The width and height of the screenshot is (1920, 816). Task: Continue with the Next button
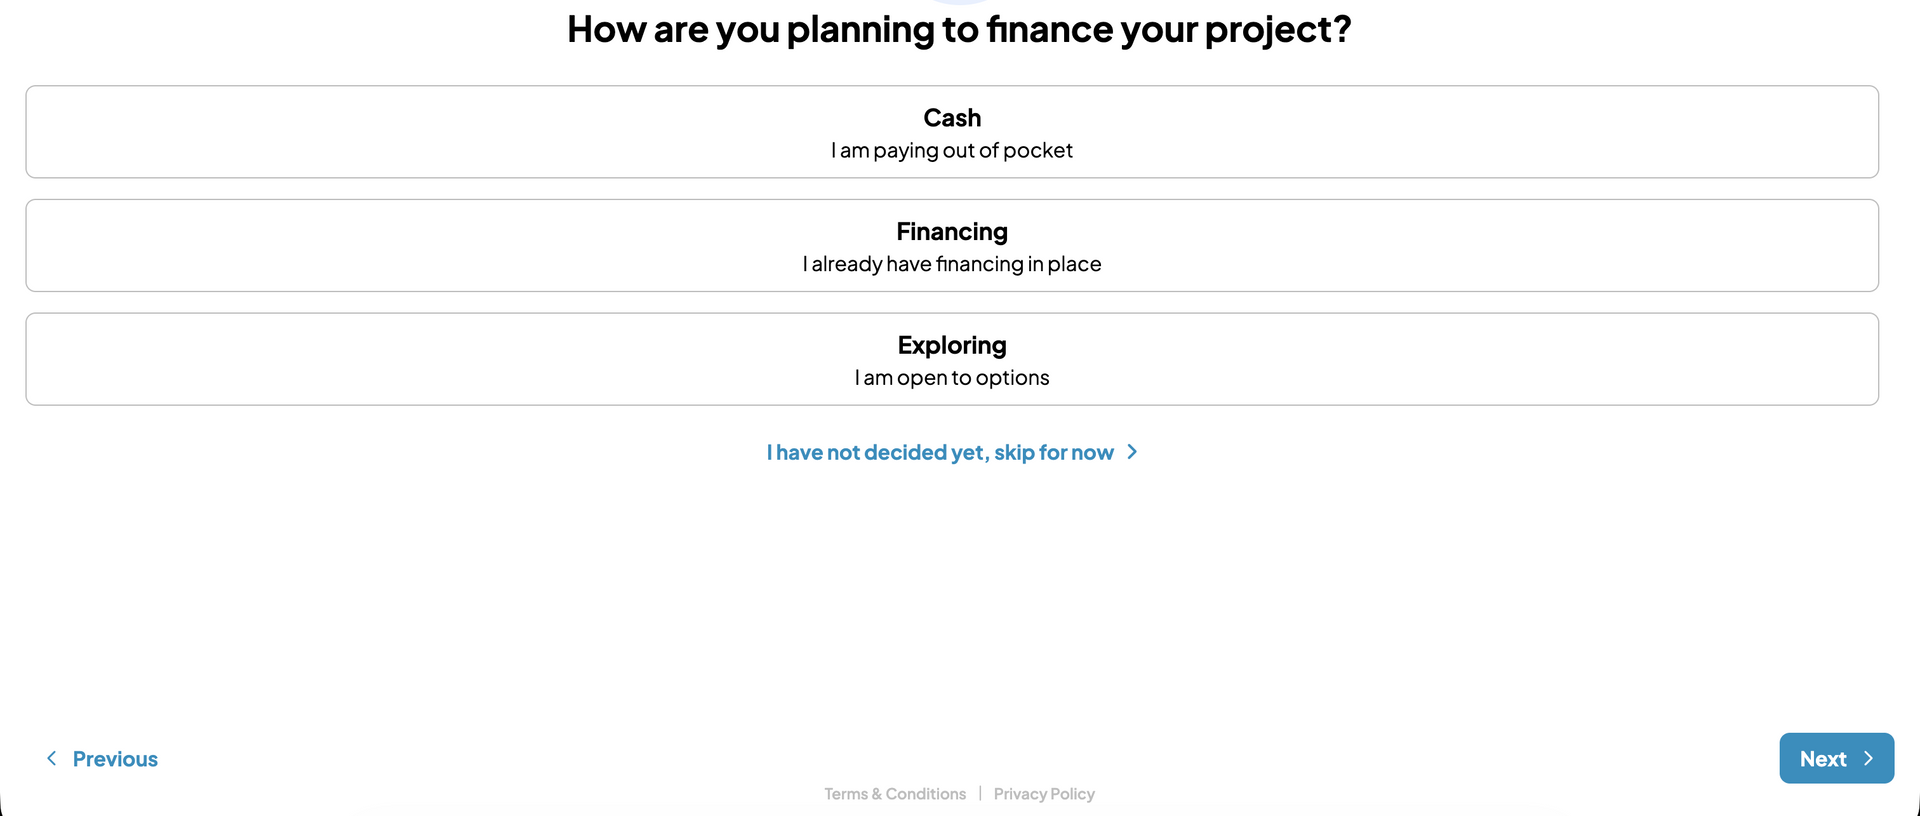coord(1837,758)
